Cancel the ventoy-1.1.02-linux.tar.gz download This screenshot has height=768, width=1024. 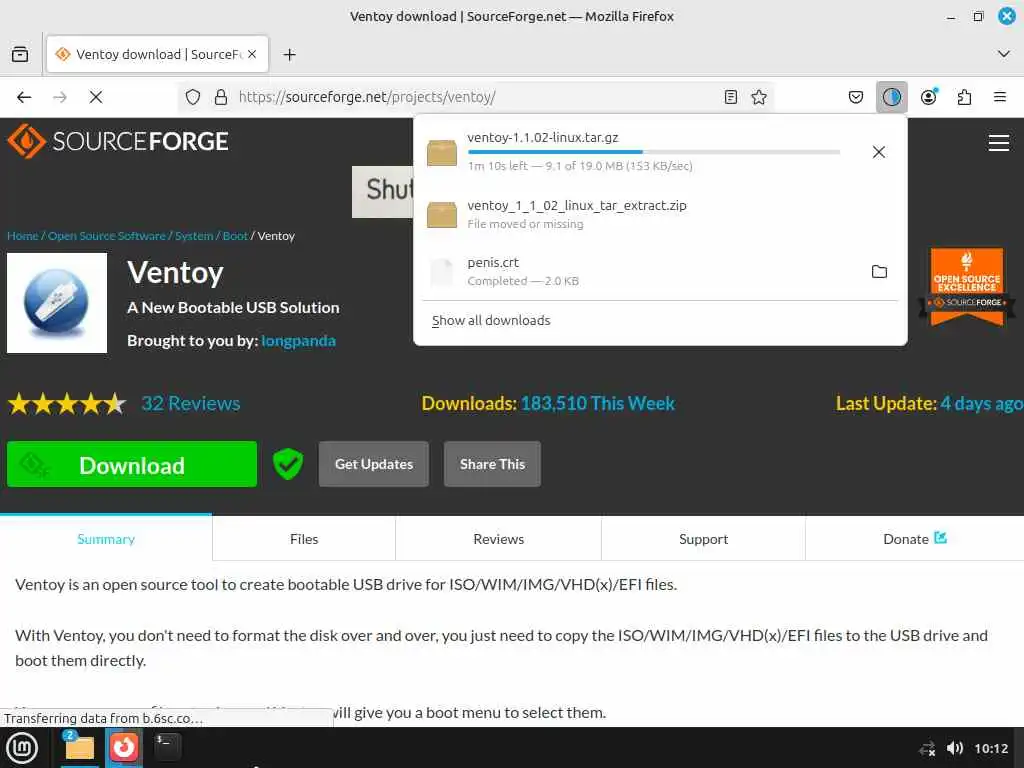pyautogui.click(x=879, y=152)
